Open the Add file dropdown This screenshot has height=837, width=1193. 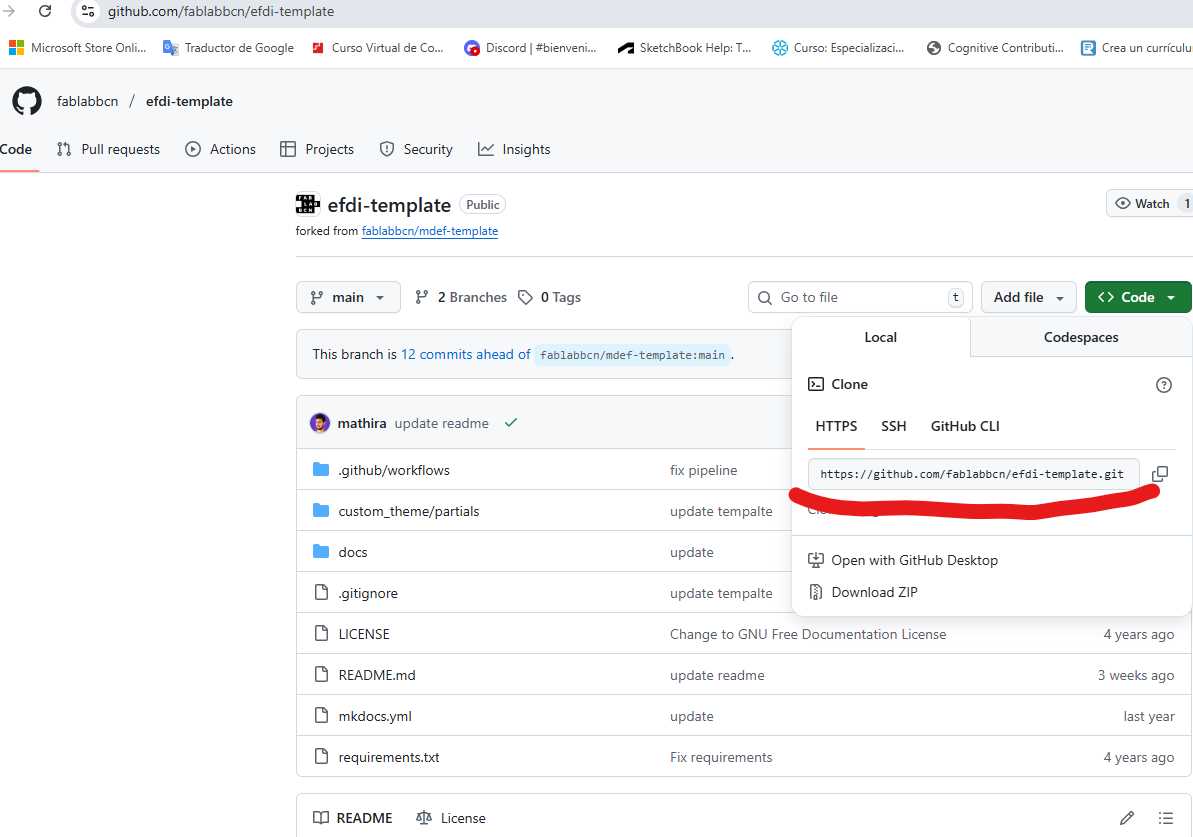tap(1028, 297)
